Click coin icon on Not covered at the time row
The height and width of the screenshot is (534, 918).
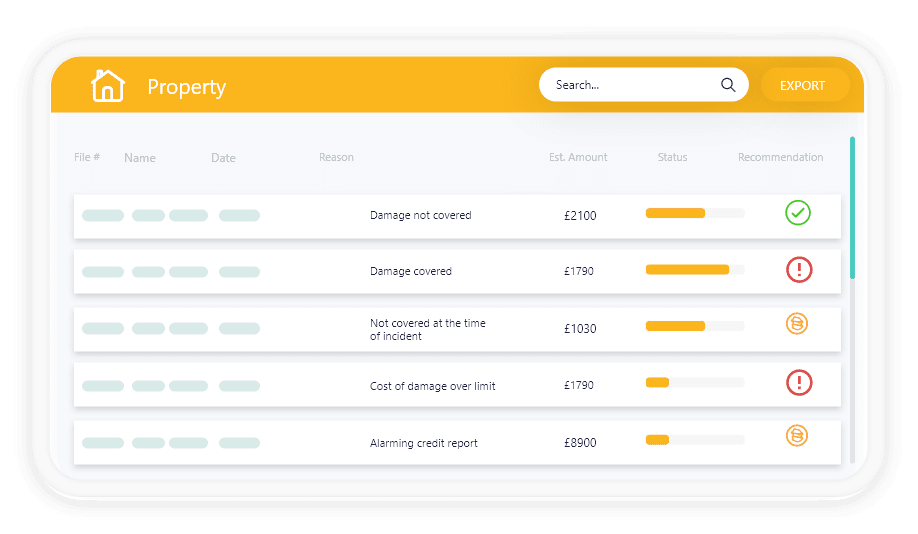[x=797, y=323]
